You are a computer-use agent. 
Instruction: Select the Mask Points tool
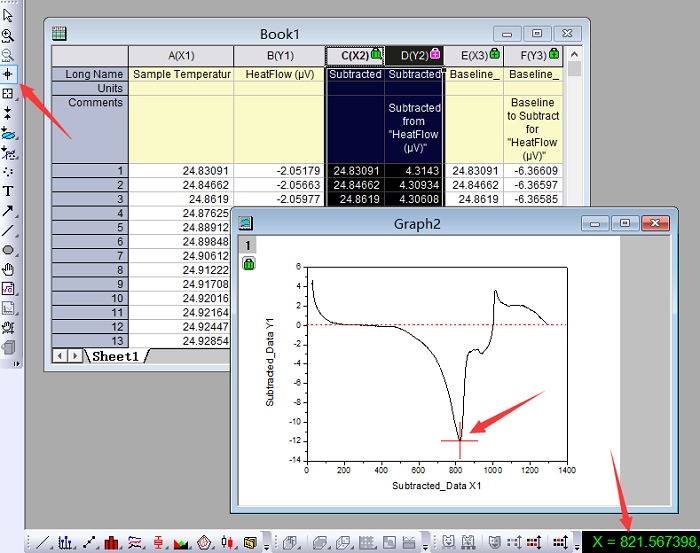tap(8, 153)
